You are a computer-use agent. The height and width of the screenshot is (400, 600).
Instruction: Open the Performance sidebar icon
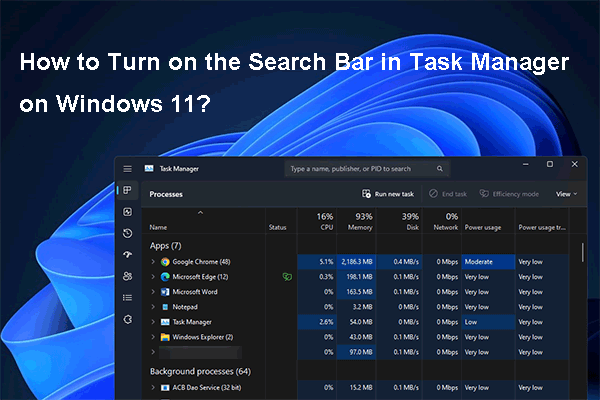tap(127, 212)
